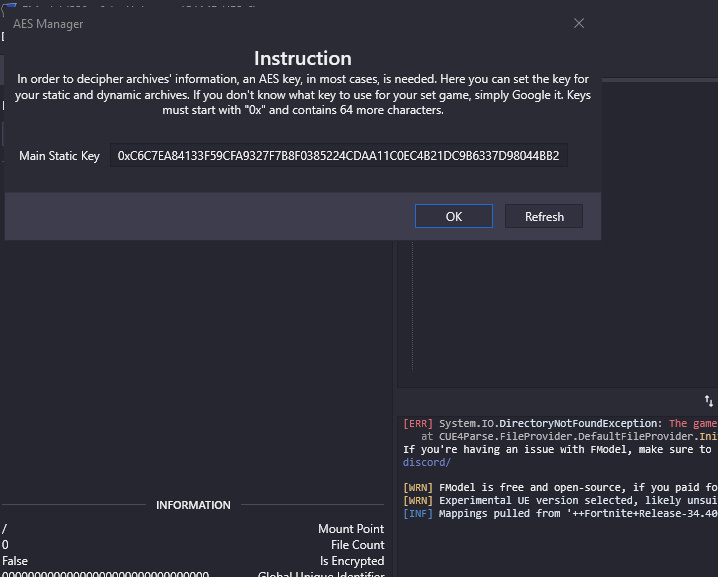Select the File Count information row
Screen dimensions: 718x577
pyautogui.click(x=193, y=545)
